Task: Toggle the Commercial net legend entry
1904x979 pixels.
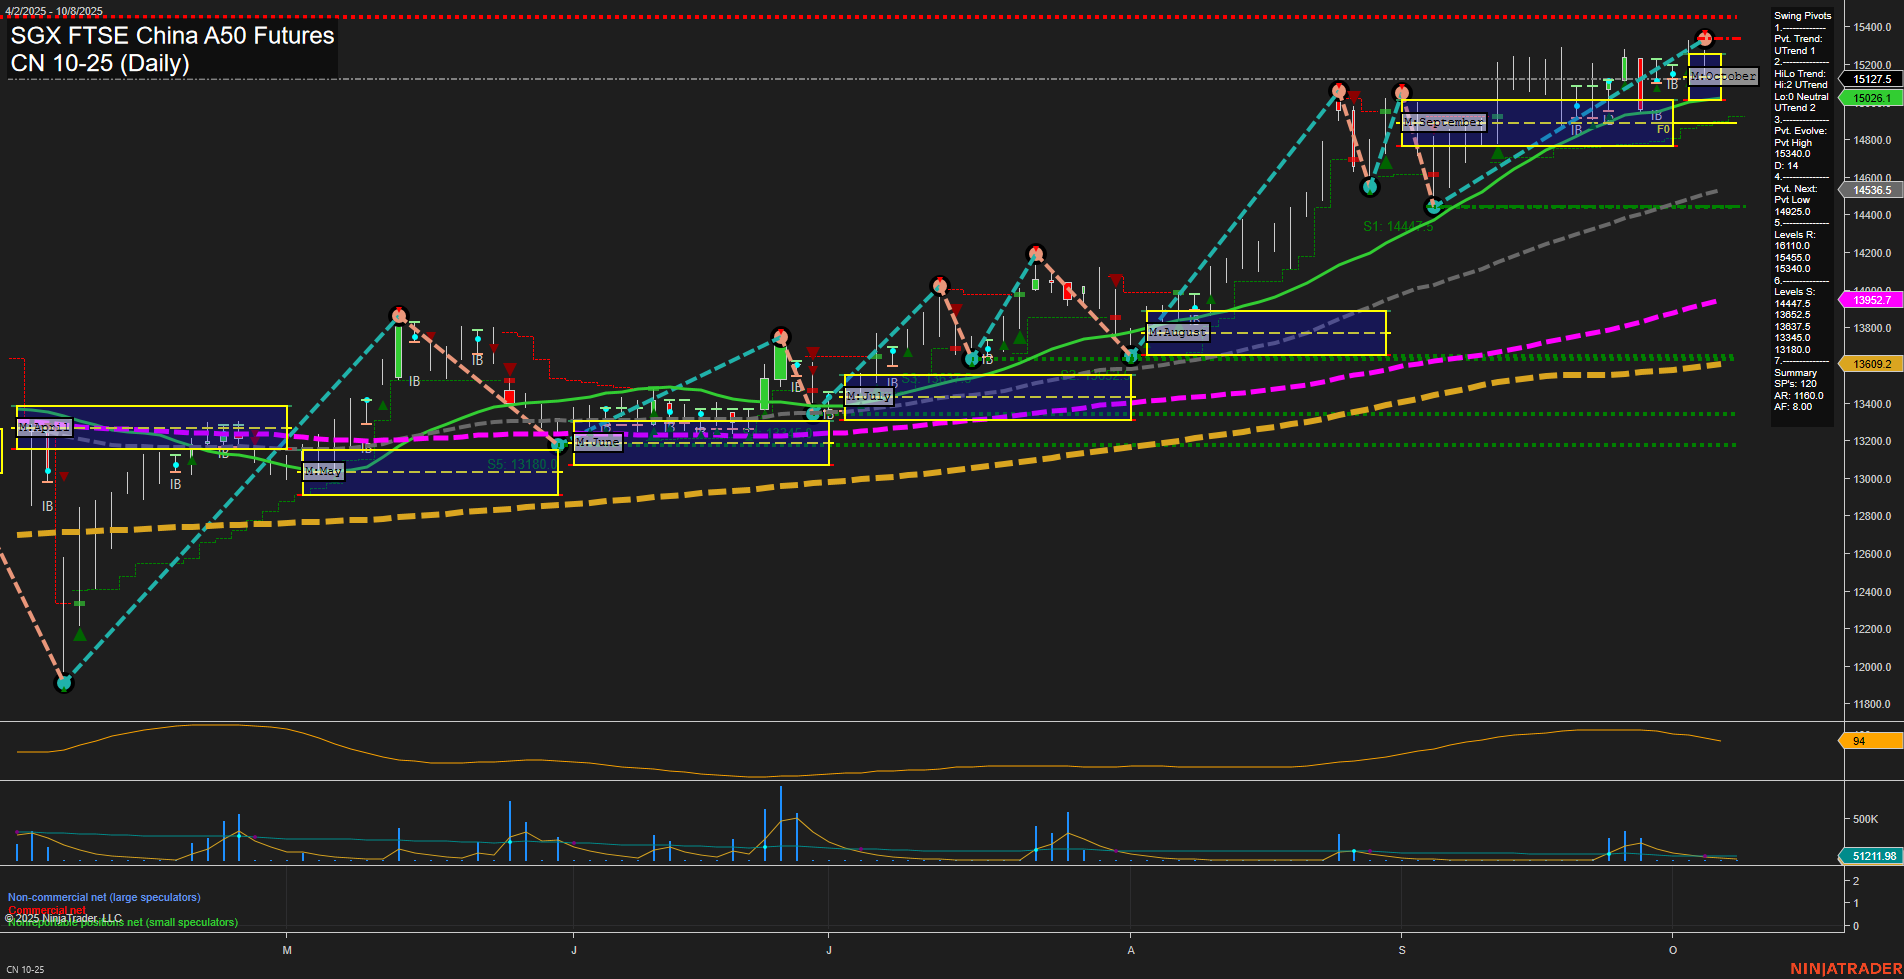Action: [x=46, y=910]
